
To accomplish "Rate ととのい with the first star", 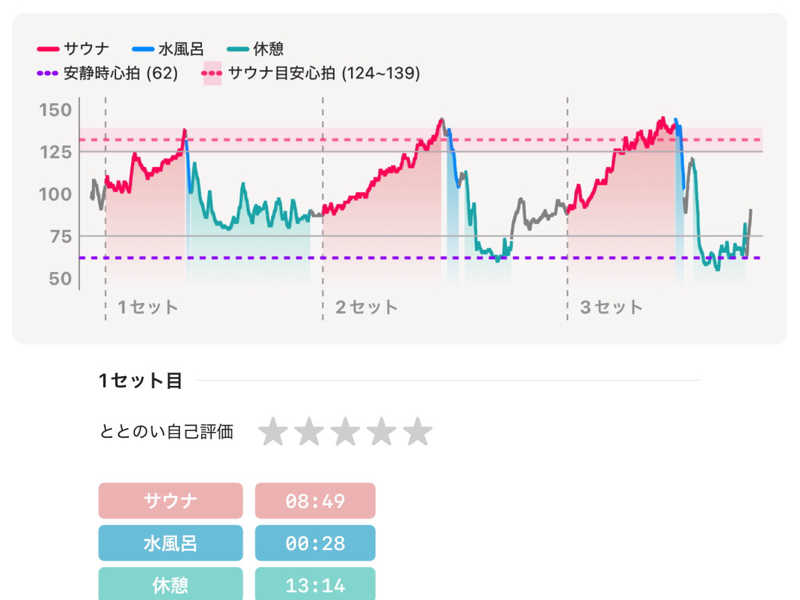I will coord(273,432).
